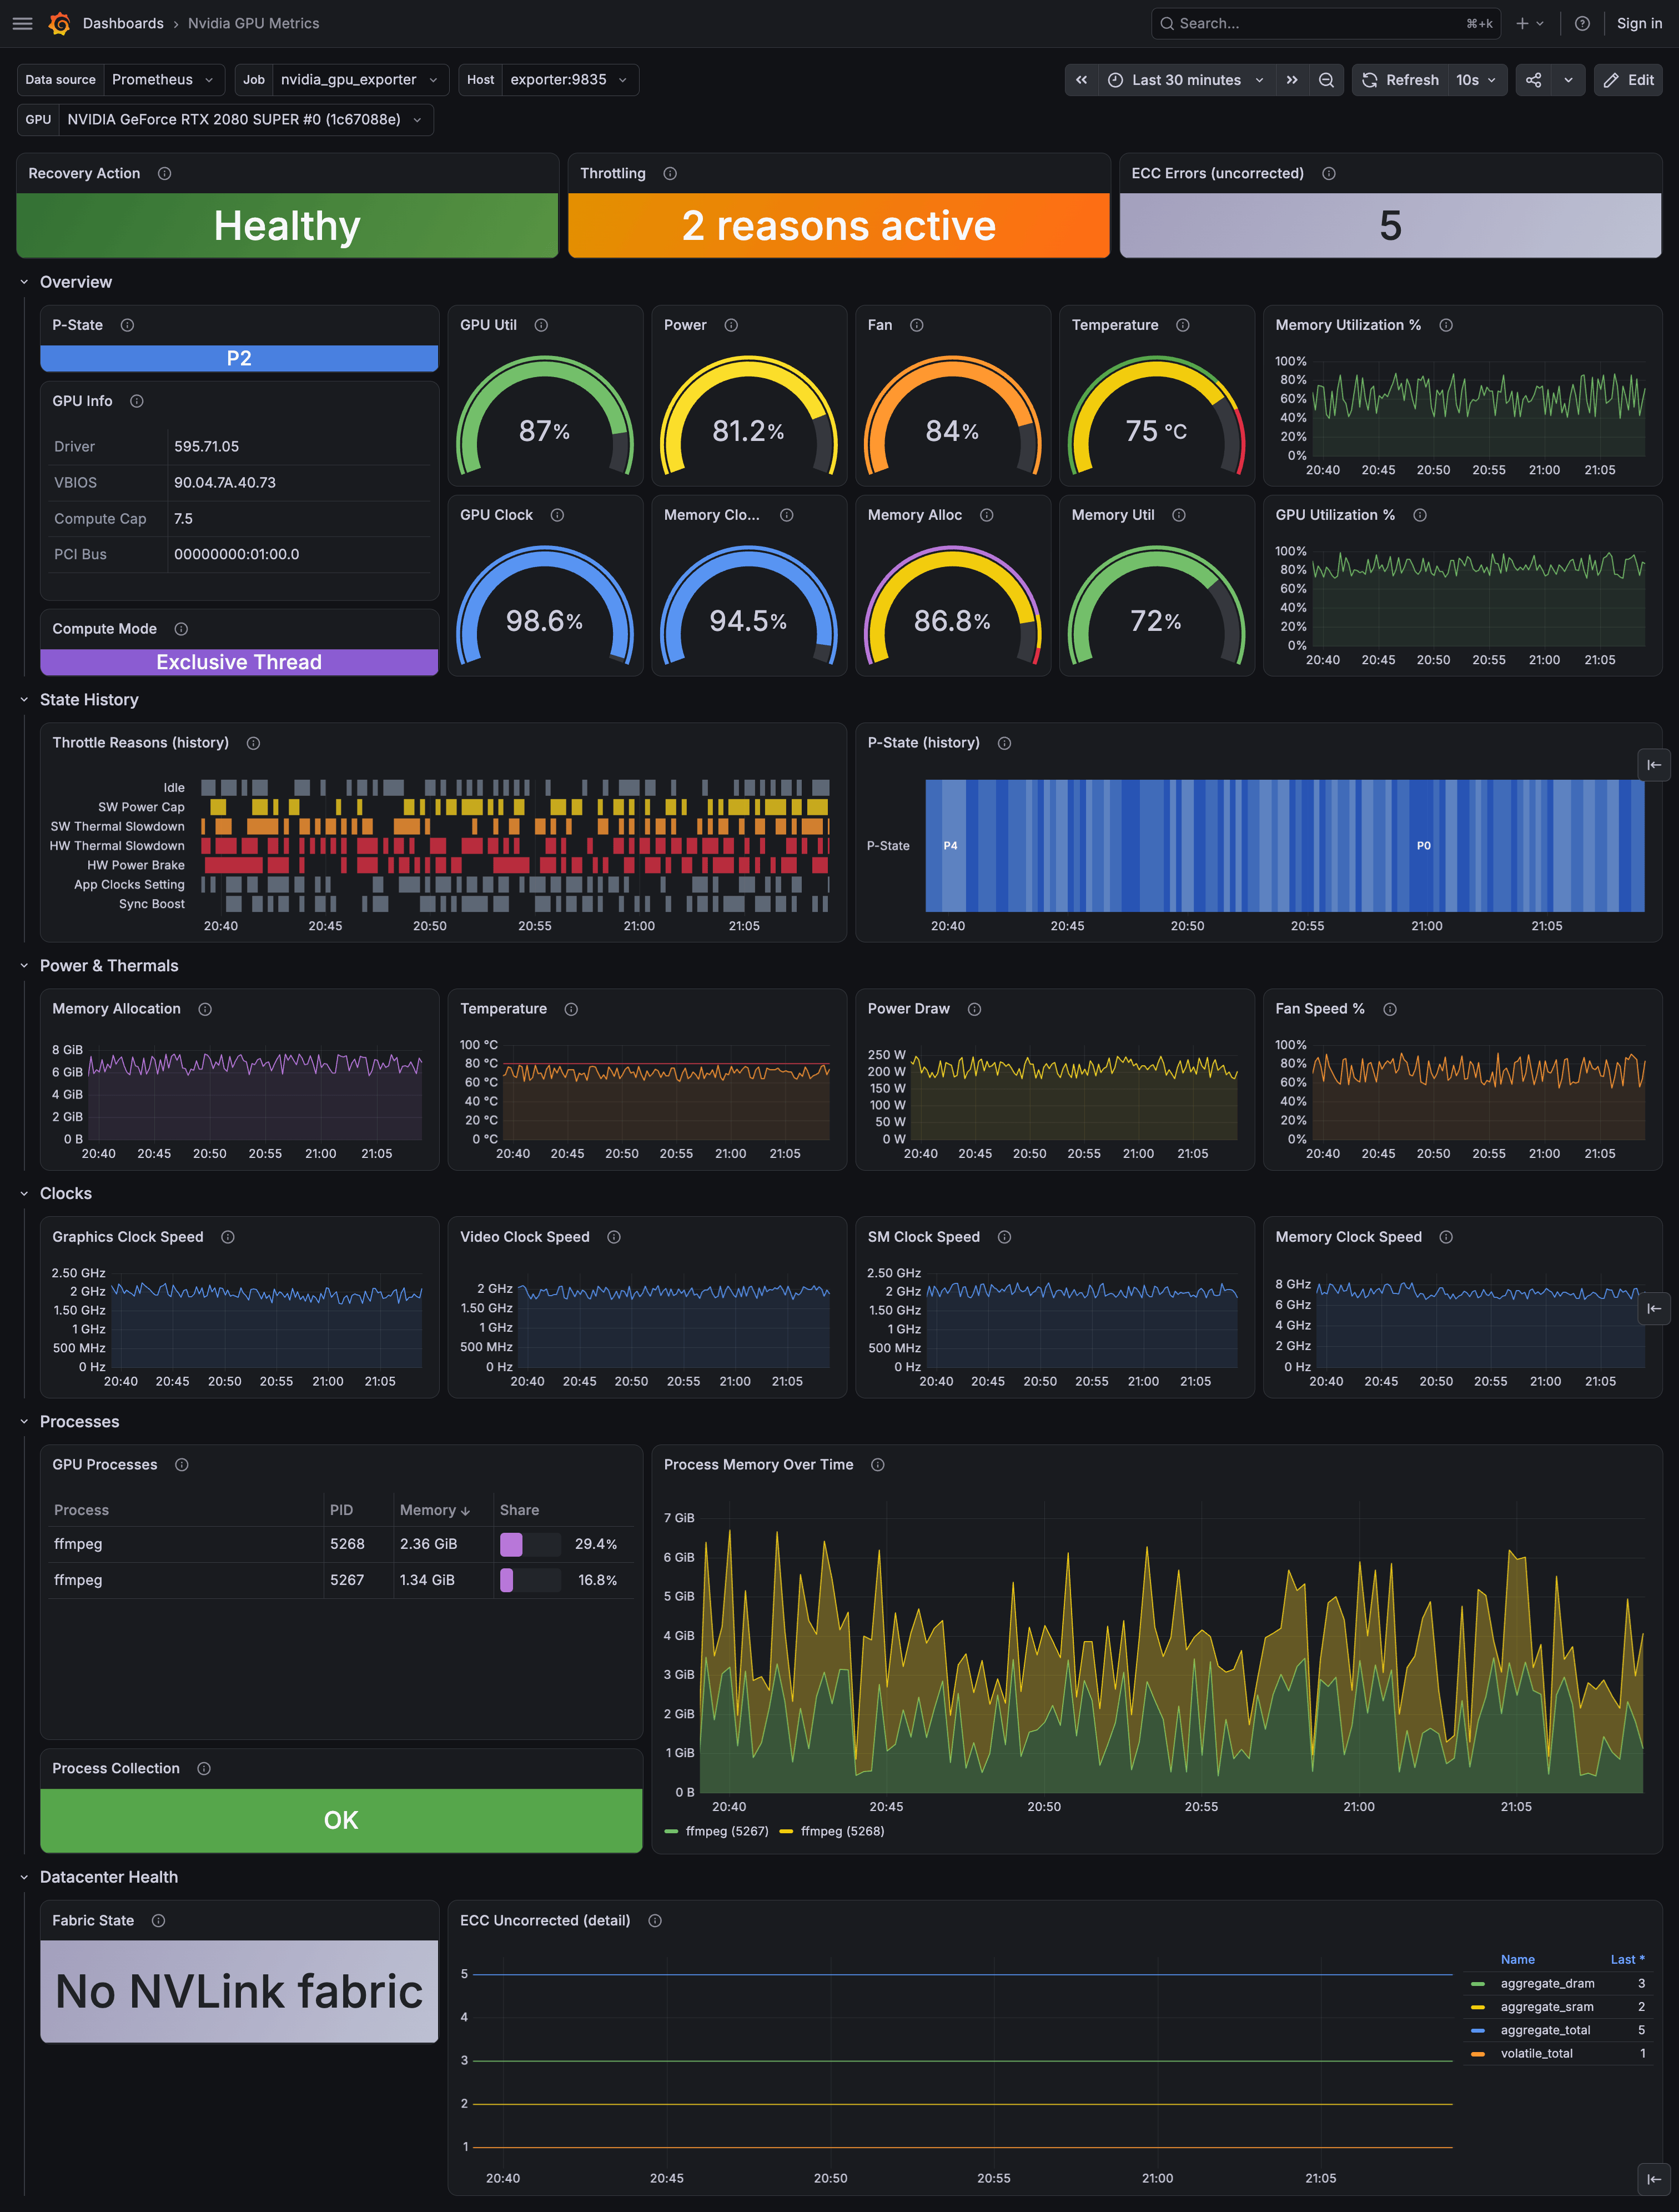Show info for Throttling panel
1679x2212 pixels.
click(x=670, y=174)
